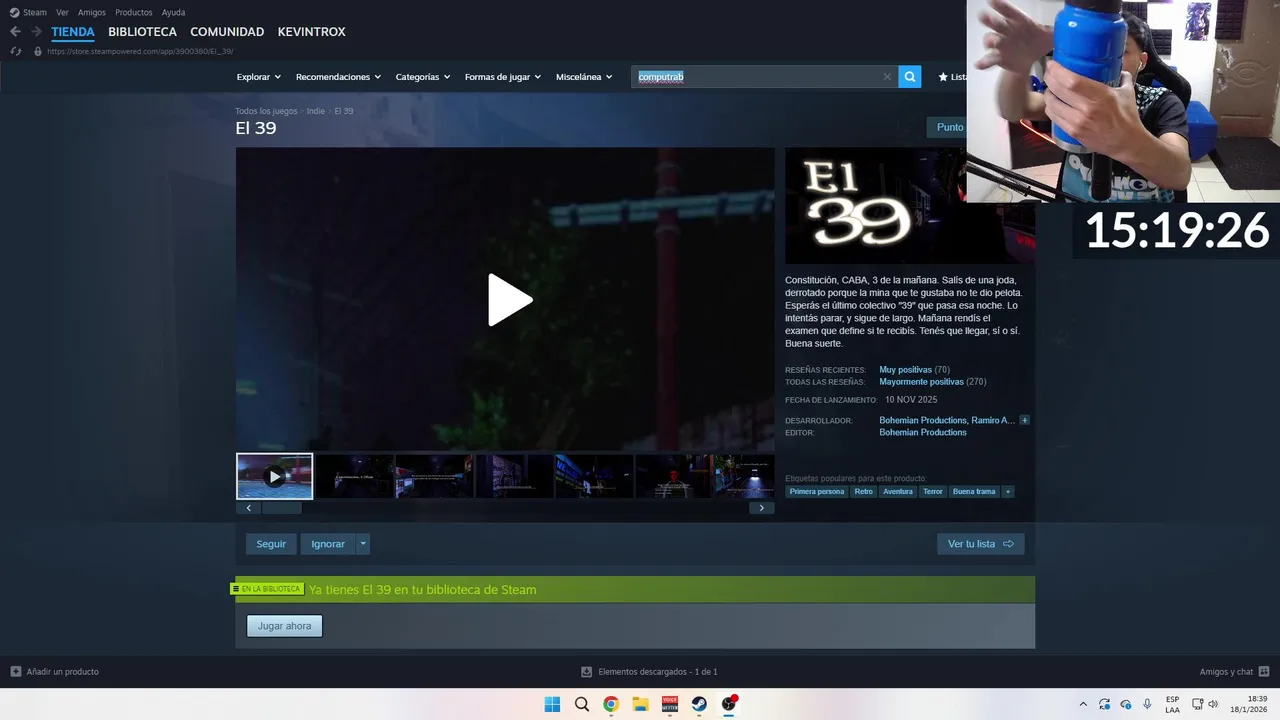
Task: Select the fourth screenshot thumbnail
Action: [514, 476]
